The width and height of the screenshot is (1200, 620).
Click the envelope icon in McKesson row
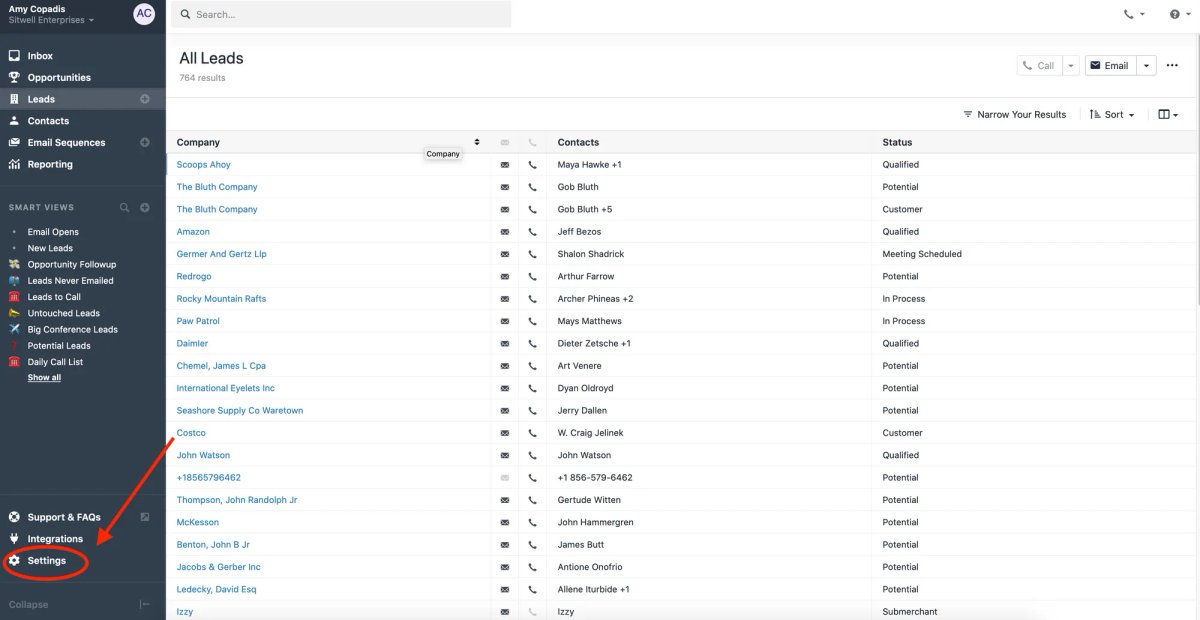pyautogui.click(x=504, y=523)
